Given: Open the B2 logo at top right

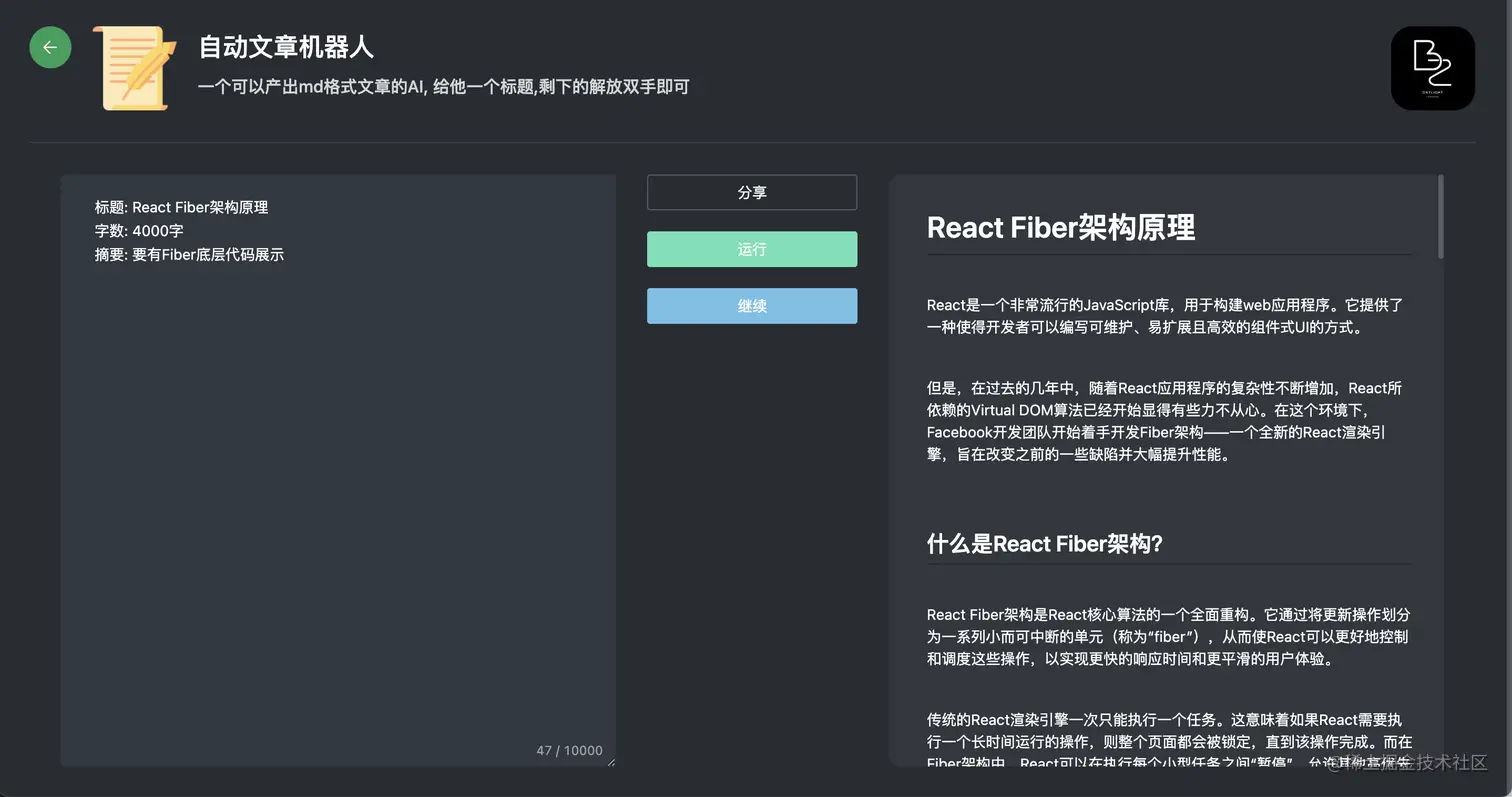Looking at the screenshot, I should (x=1432, y=68).
